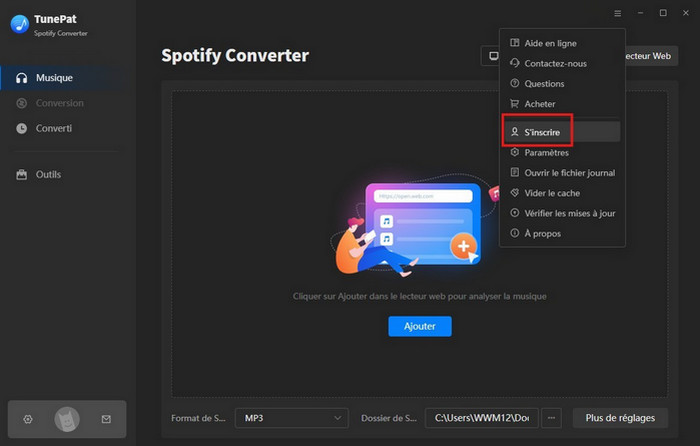Click the headphones icon next to Musique
Viewport: 700px width, 446px height.
pos(21,78)
